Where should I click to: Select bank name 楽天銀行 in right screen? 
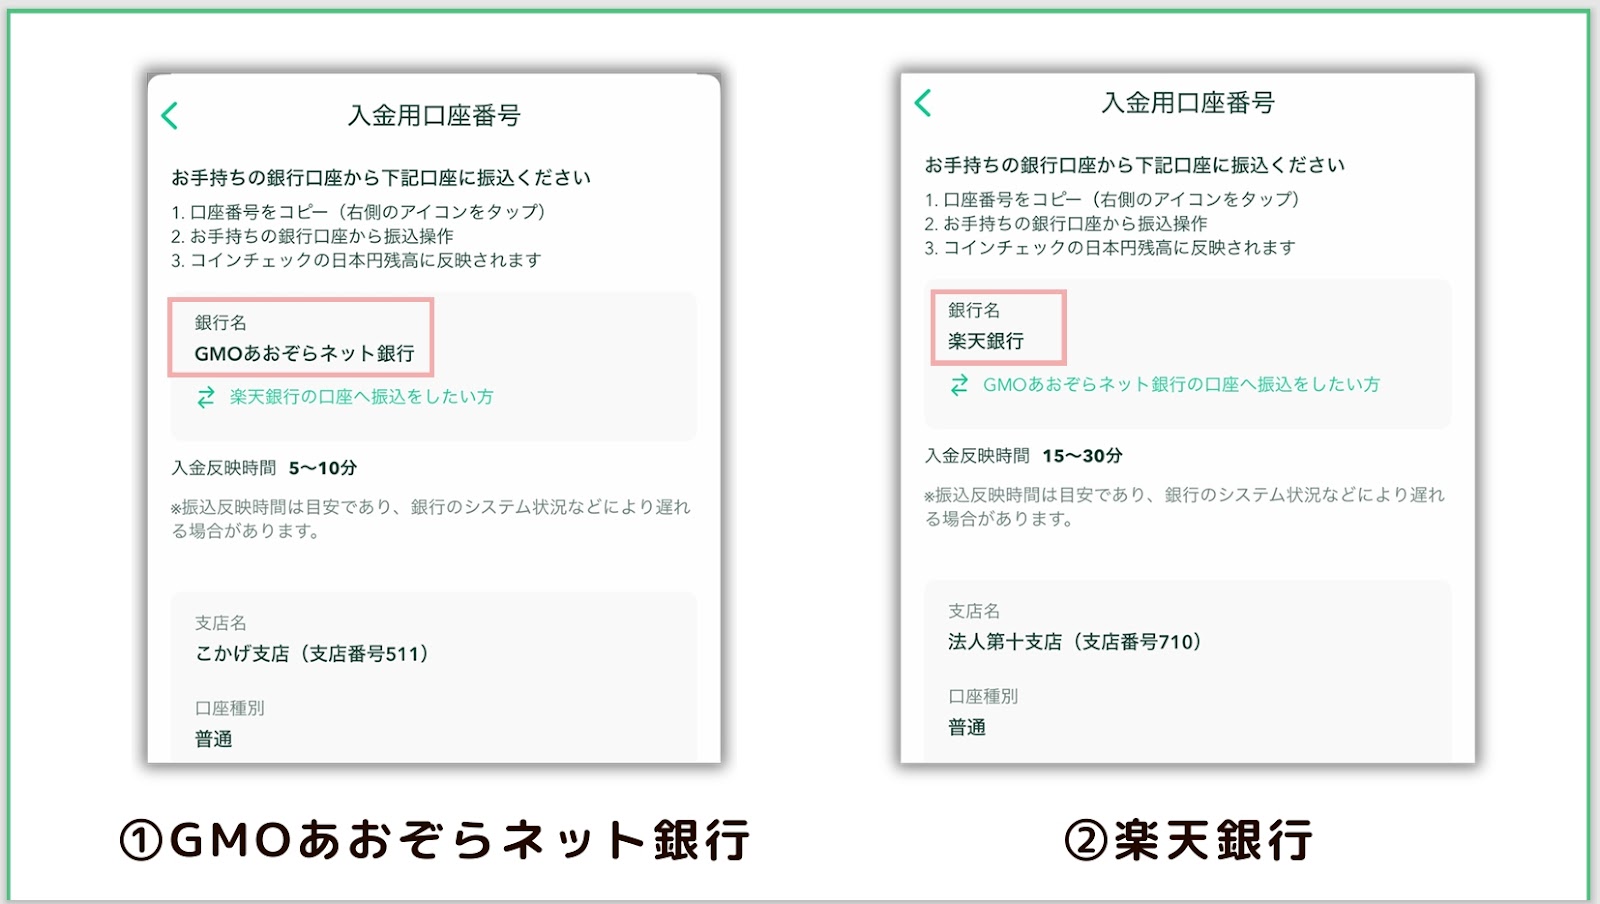(986, 341)
